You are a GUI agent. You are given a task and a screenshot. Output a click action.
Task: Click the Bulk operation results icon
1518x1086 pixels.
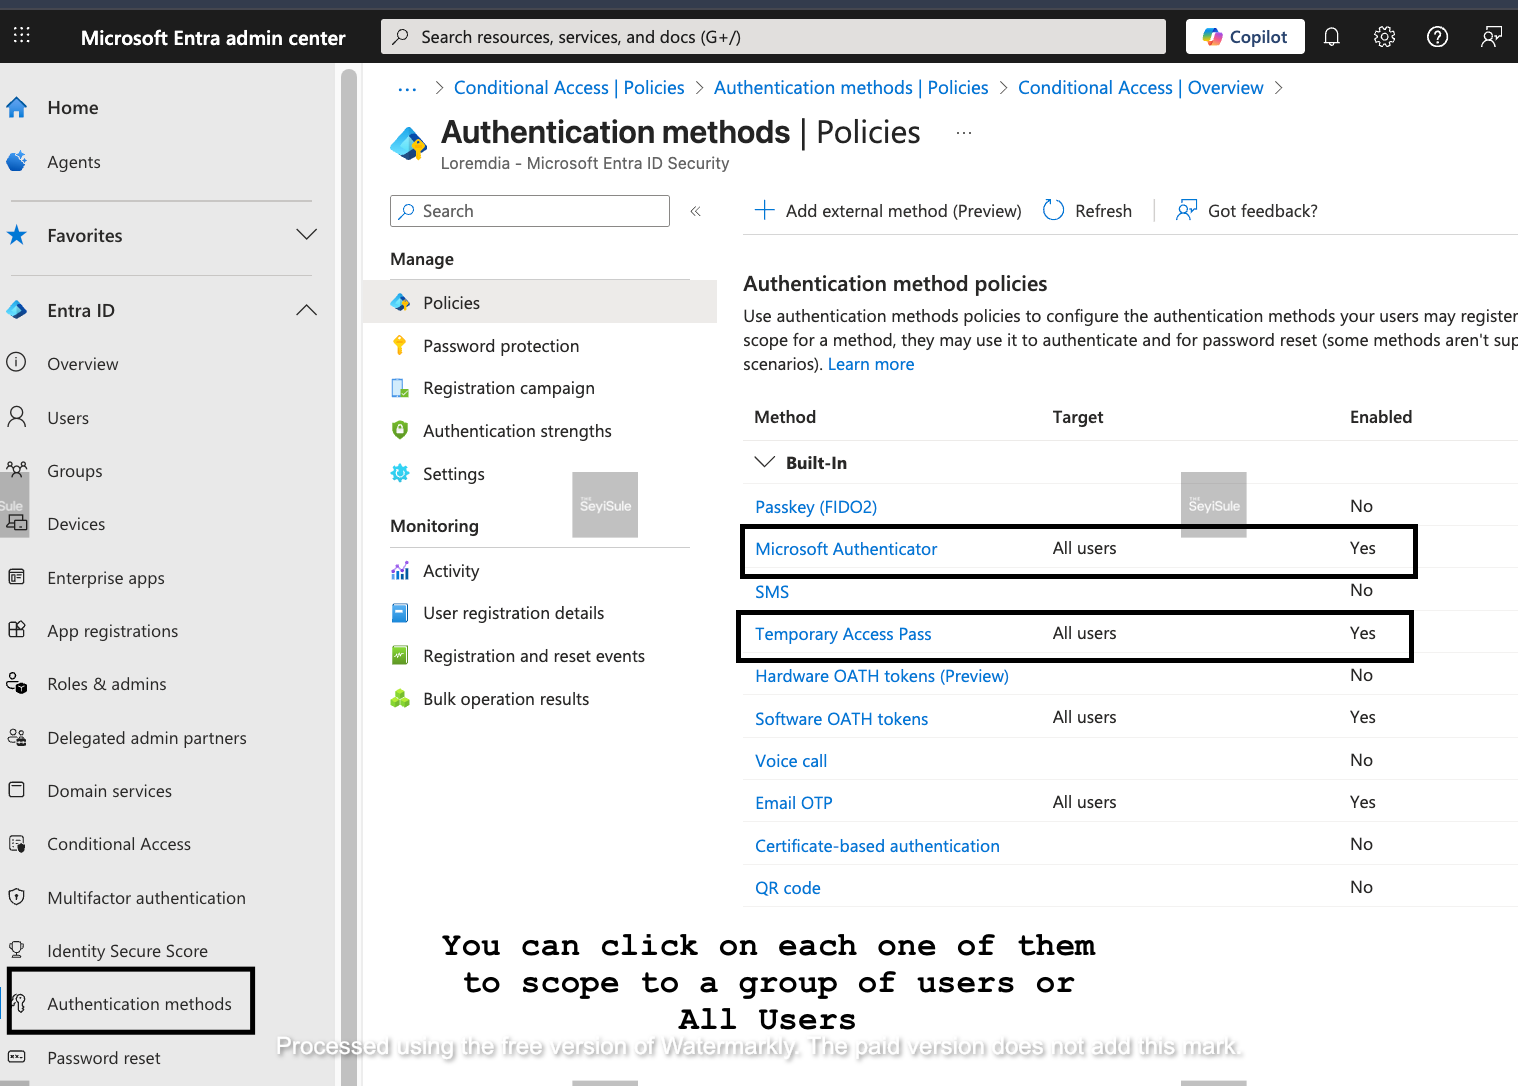coord(400,699)
